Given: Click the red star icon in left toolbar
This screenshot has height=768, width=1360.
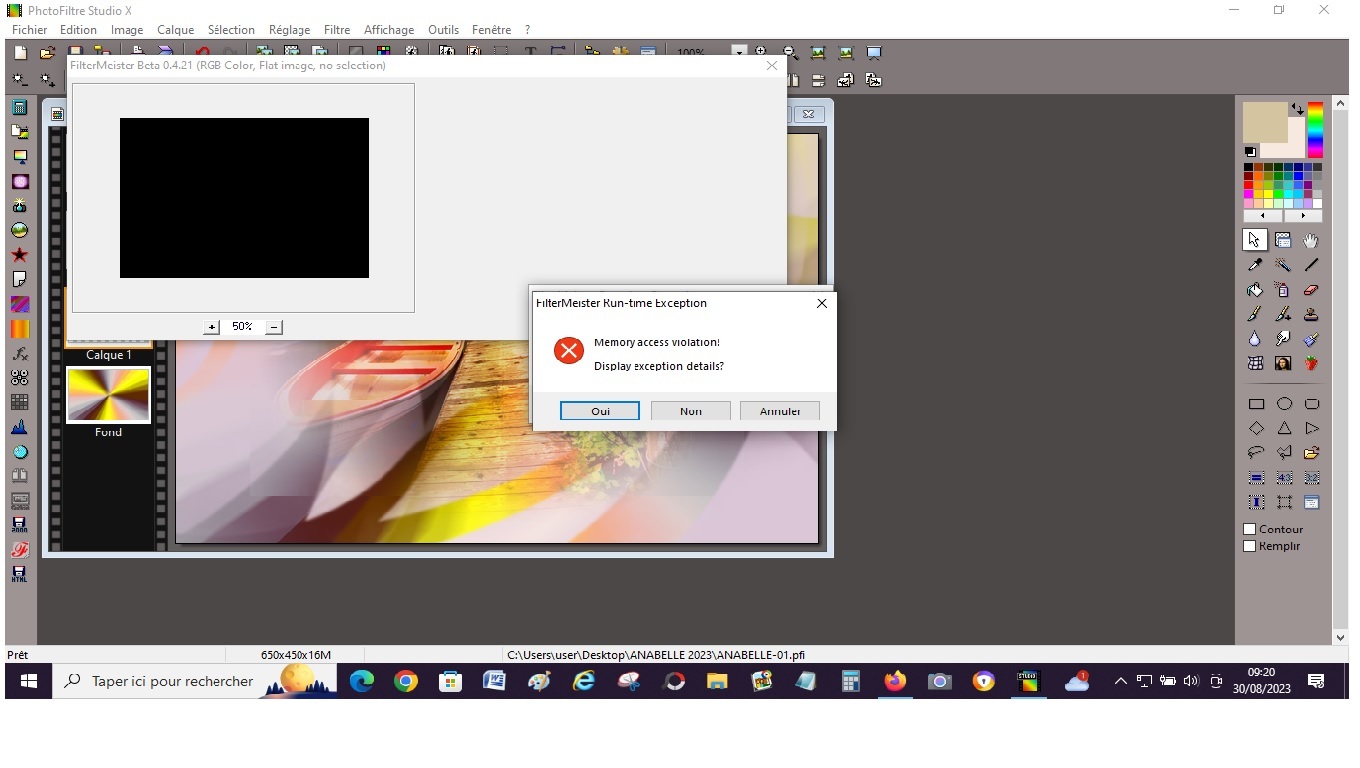Looking at the screenshot, I should (x=19, y=255).
